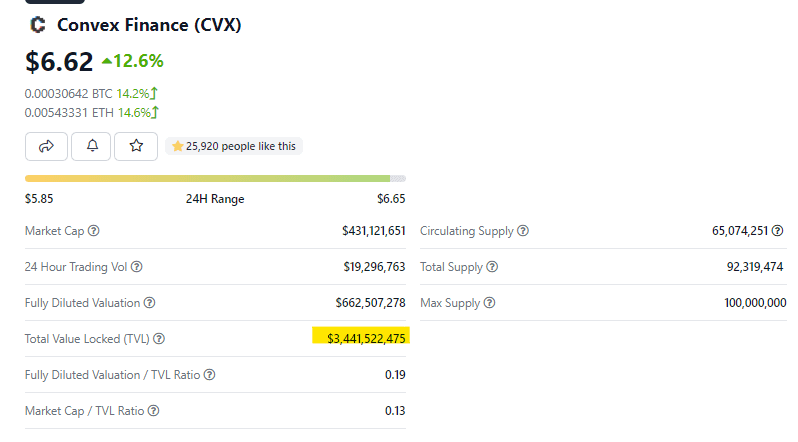This screenshot has height=442, width=798.
Task: Click the 25,920 people like this badge
Action: (235, 146)
